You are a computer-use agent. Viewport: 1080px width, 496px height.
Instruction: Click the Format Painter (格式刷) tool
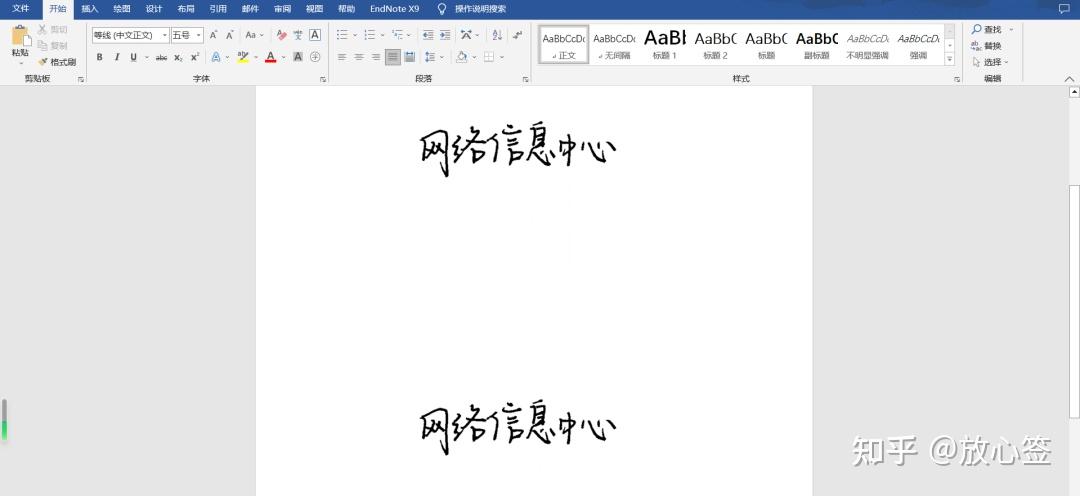click(x=56, y=62)
